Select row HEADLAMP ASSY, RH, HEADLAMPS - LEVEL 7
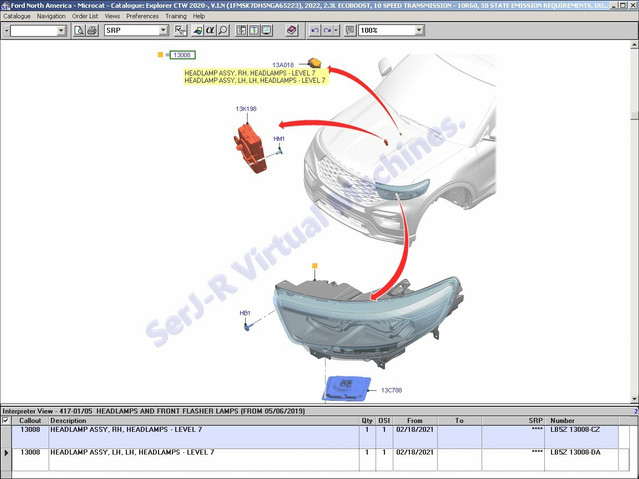Viewport: 639px width, 479px height. click(x=315, y=437)
